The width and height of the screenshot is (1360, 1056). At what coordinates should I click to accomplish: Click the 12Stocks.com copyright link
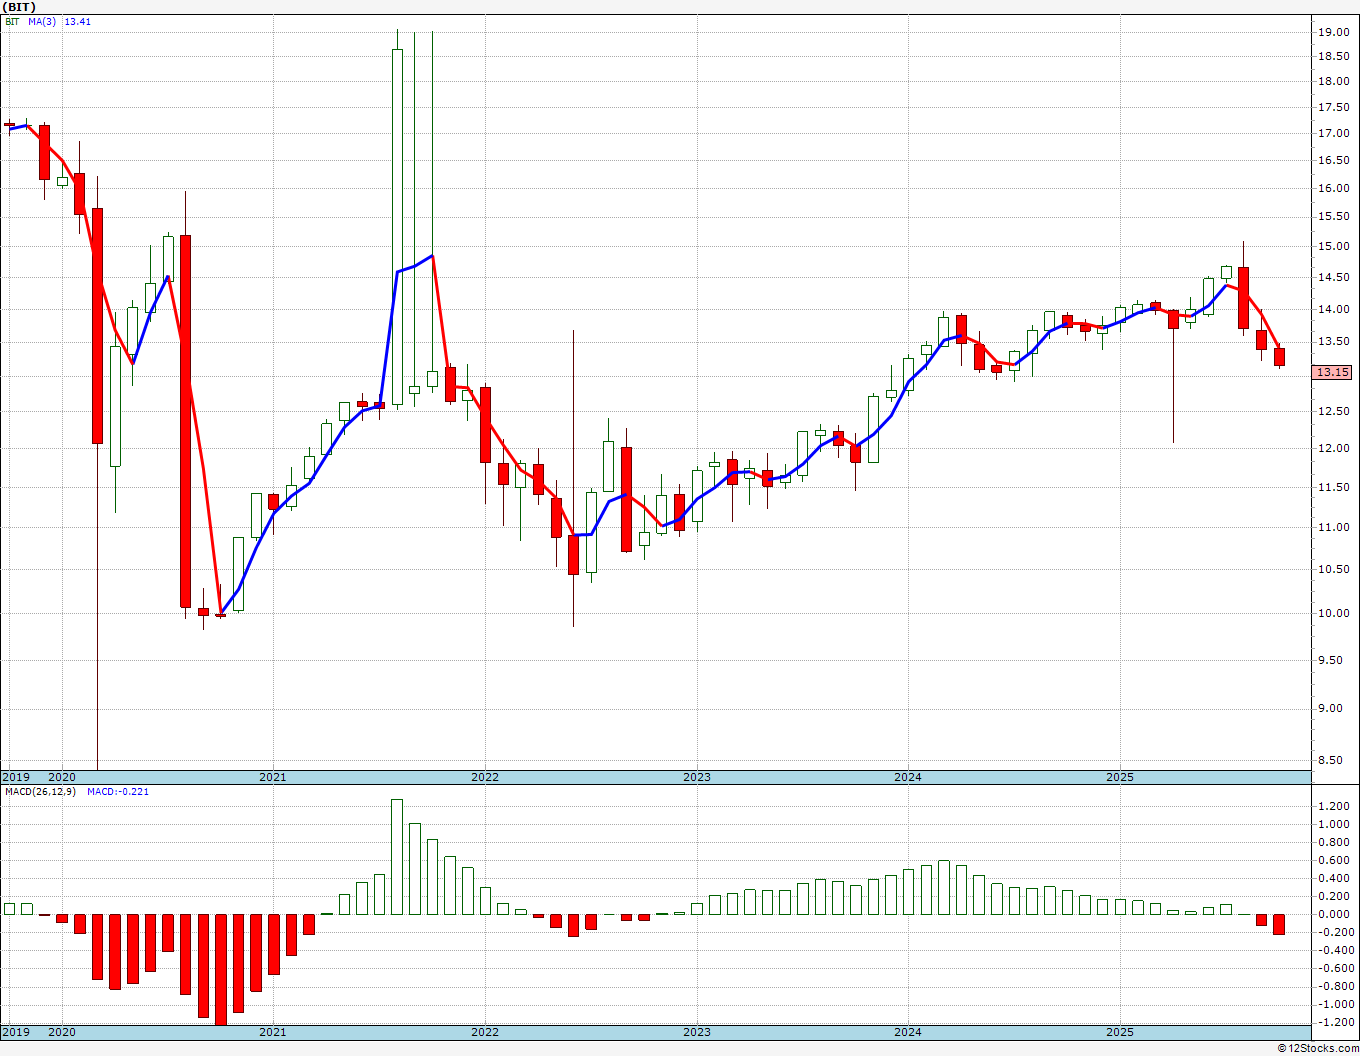click(1318, 1048)
